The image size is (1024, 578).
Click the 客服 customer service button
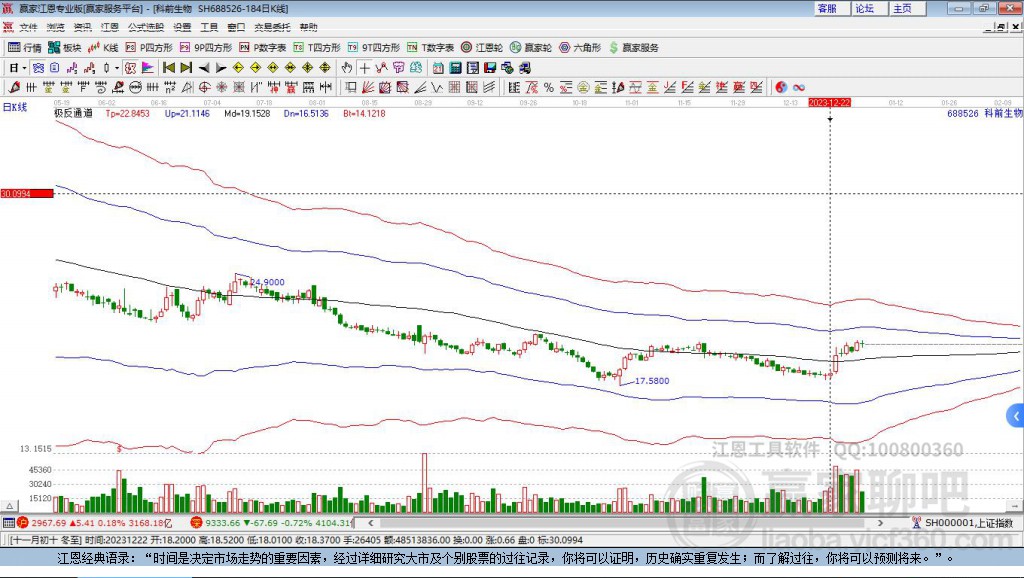click(827, 8)
